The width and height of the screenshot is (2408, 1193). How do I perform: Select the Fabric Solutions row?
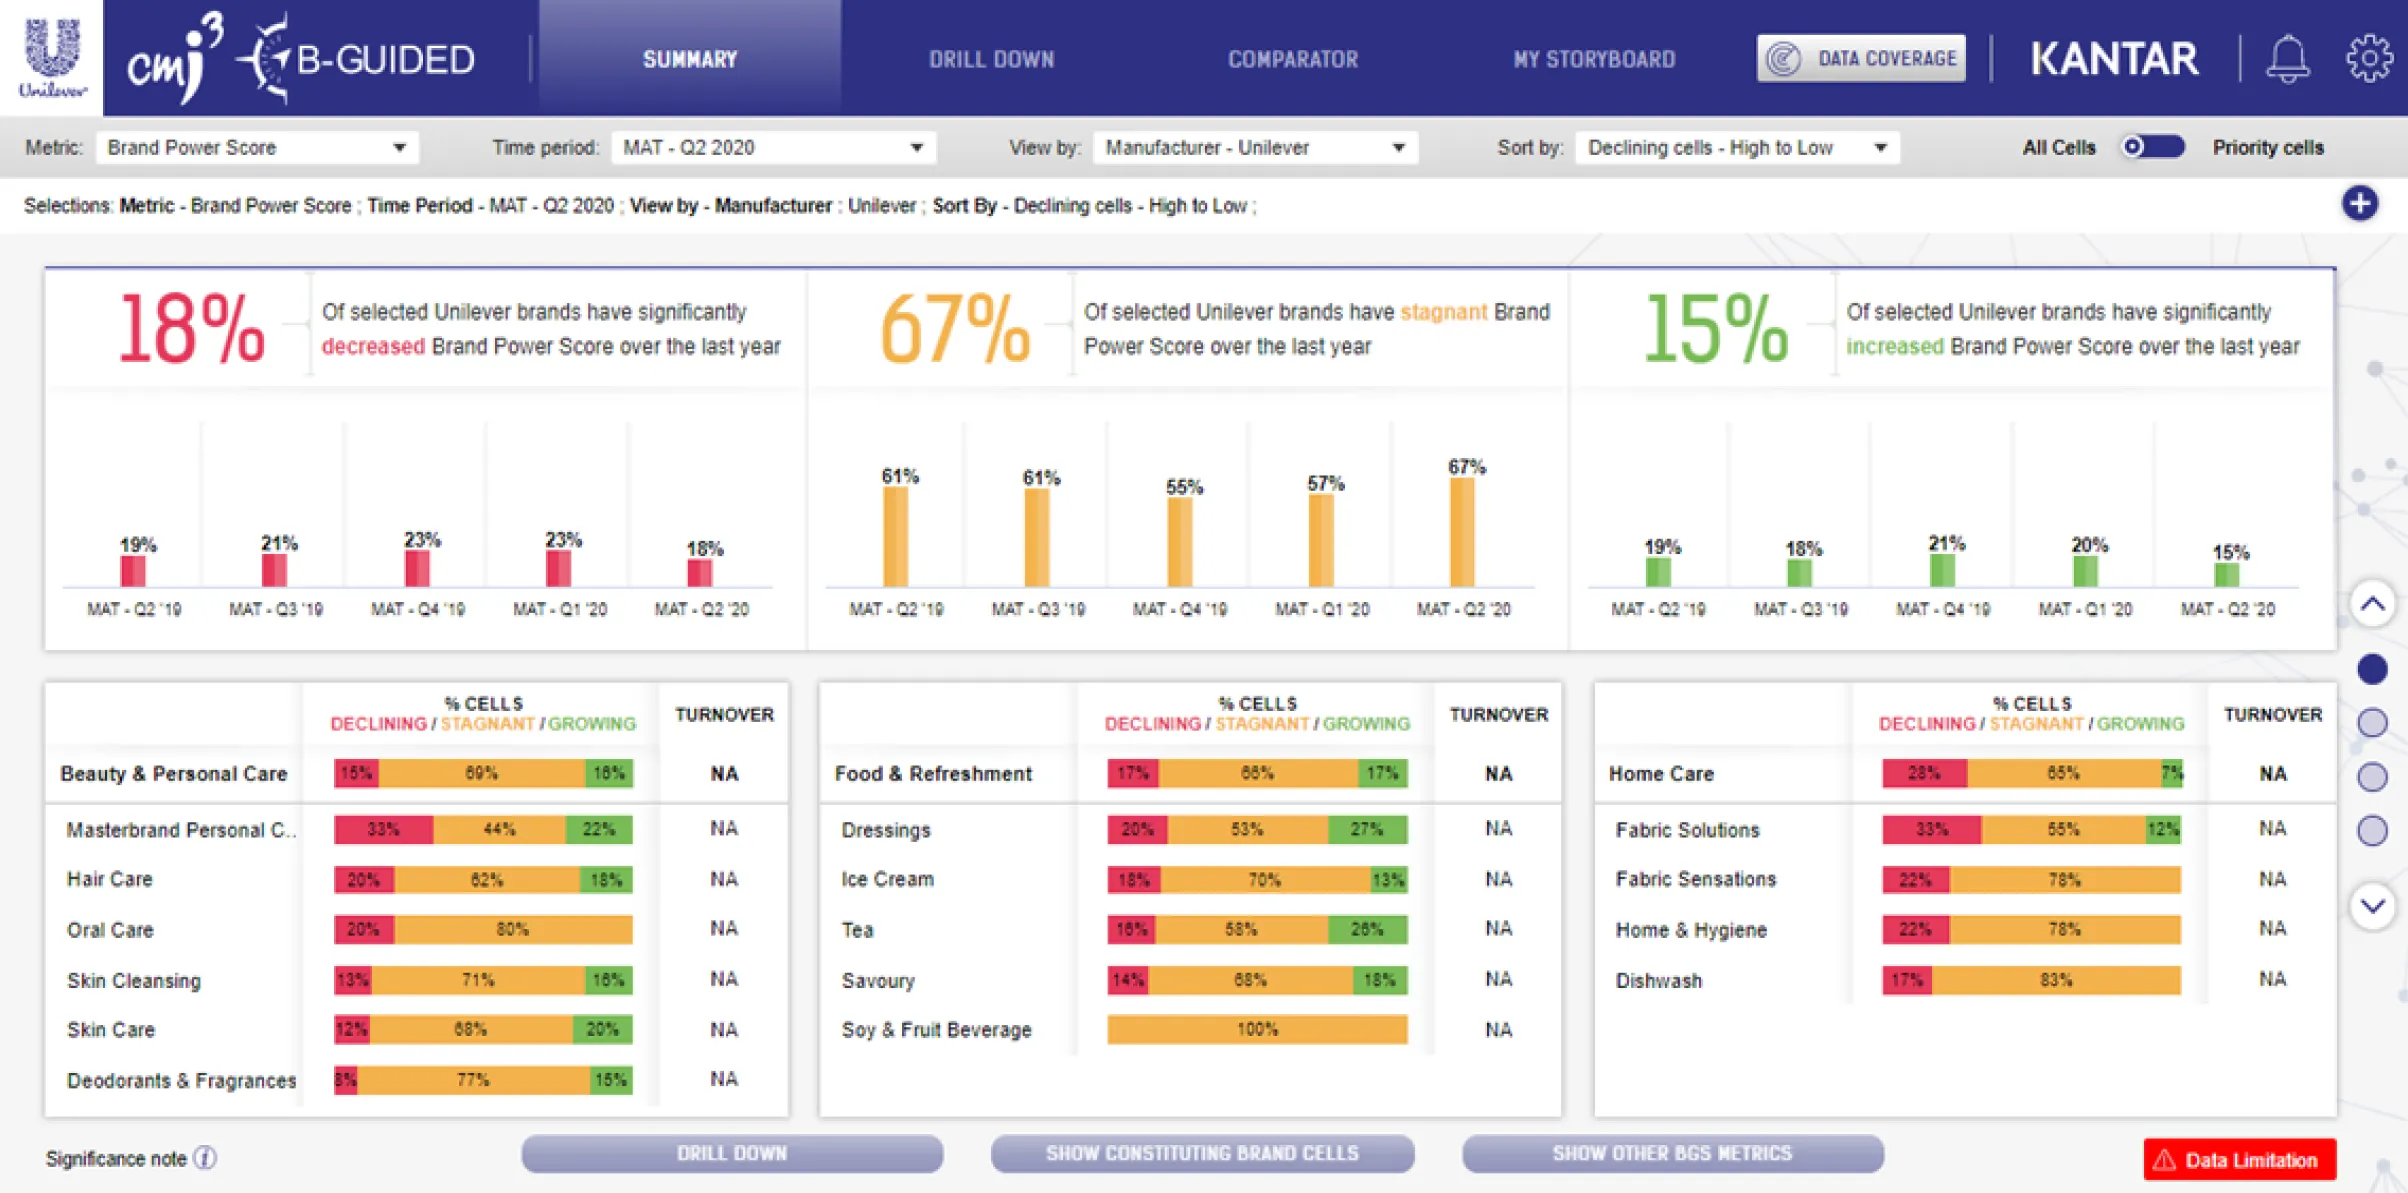pyautogui.click(x=1965, y=829)
